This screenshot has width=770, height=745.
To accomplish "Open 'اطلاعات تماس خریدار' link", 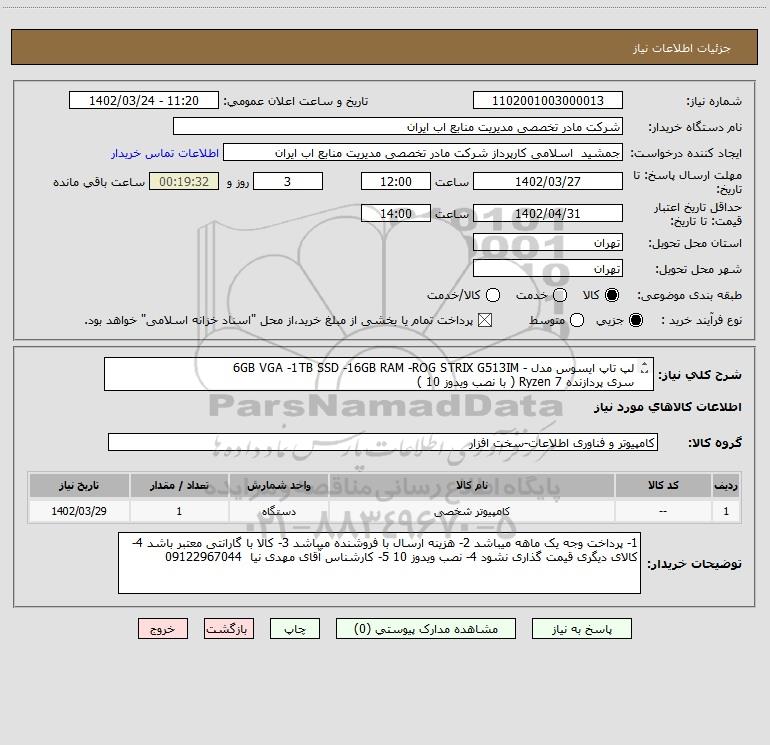I will point(165,153).
